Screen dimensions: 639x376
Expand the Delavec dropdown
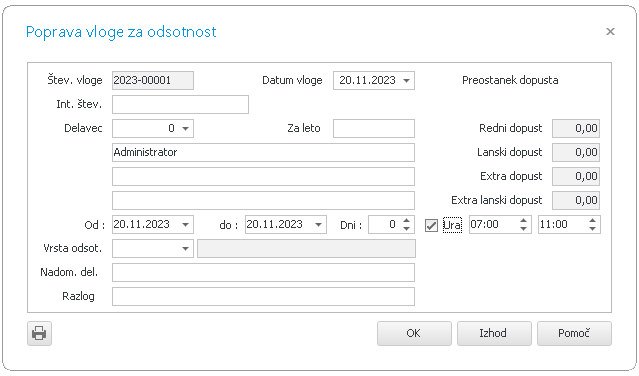coord(185,128)
